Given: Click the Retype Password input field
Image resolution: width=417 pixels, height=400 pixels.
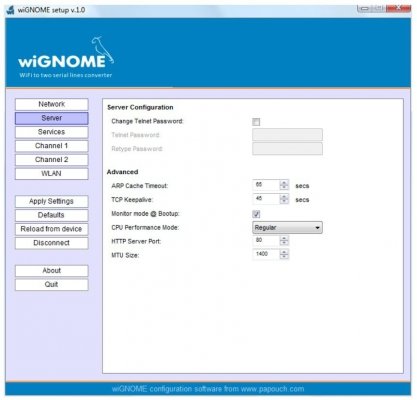Looking at the screenshot, I should 287,149.
